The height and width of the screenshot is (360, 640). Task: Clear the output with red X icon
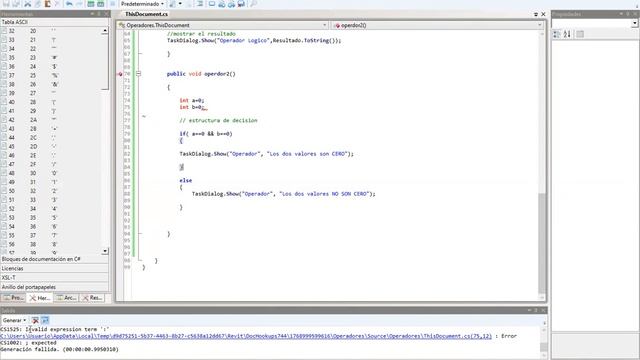[x=35, y=320]
